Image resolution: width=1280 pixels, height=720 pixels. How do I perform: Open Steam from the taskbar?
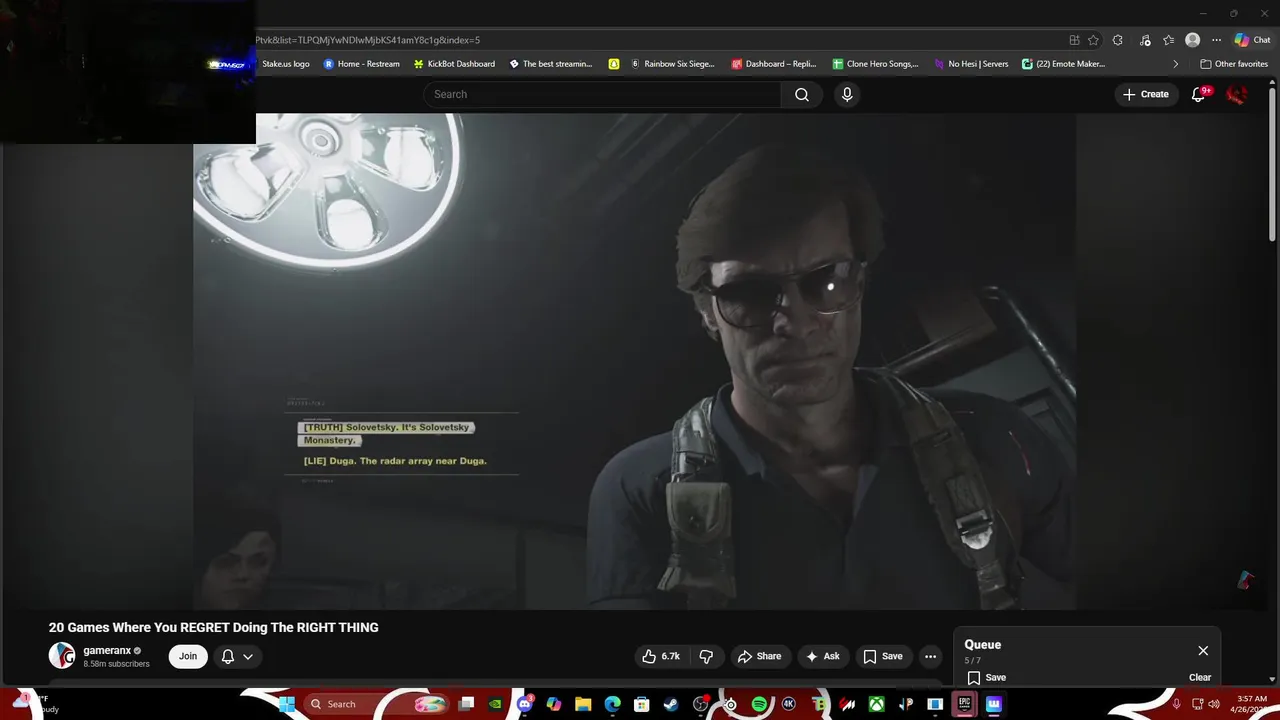pyautogui.click(x=670, y=704)
